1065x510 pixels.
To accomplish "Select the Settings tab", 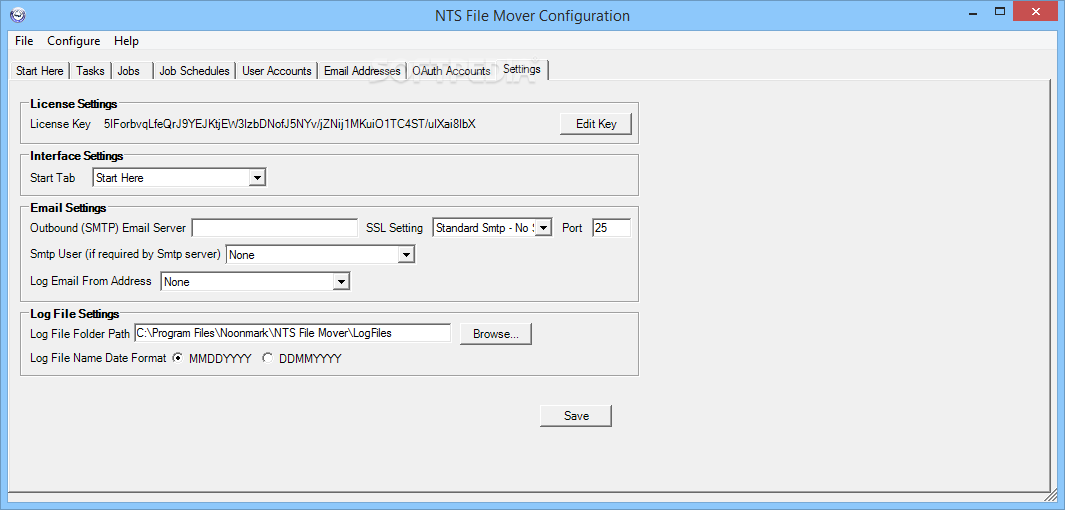I will click(522, 69).
